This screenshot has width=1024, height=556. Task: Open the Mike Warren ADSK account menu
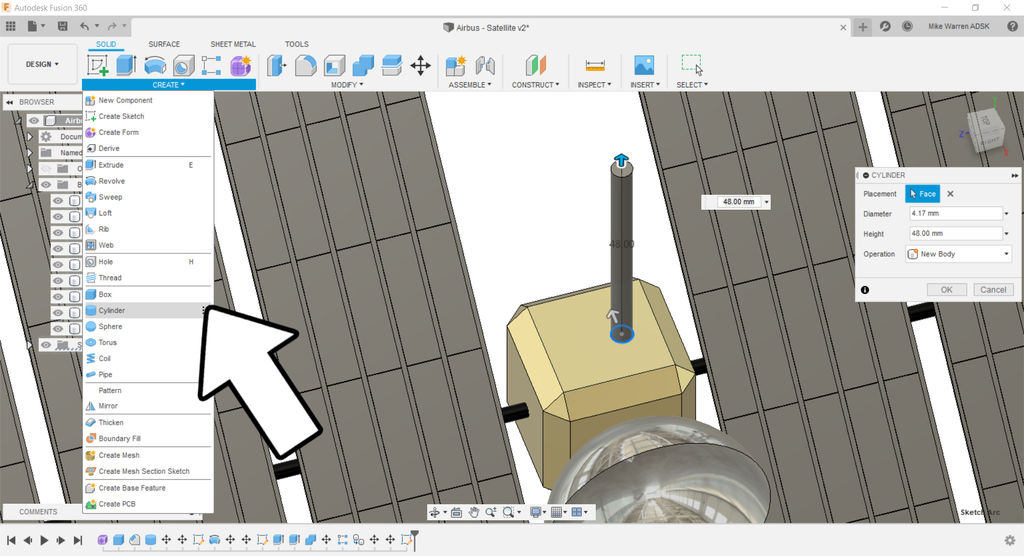(x=959, y=26)
